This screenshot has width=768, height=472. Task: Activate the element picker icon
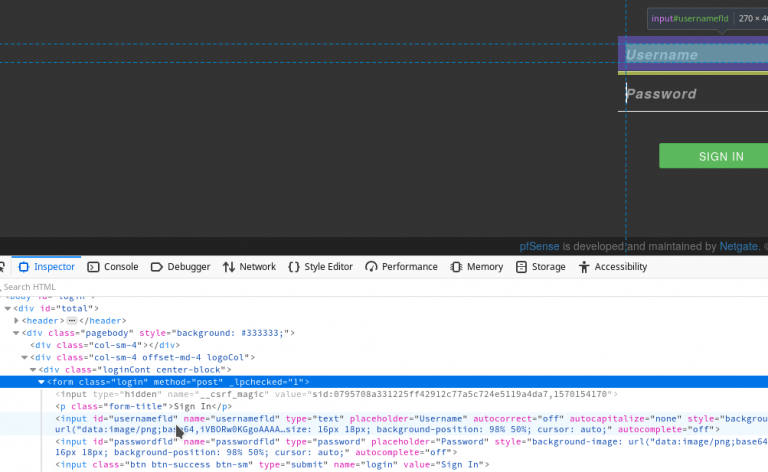point(2,267)
